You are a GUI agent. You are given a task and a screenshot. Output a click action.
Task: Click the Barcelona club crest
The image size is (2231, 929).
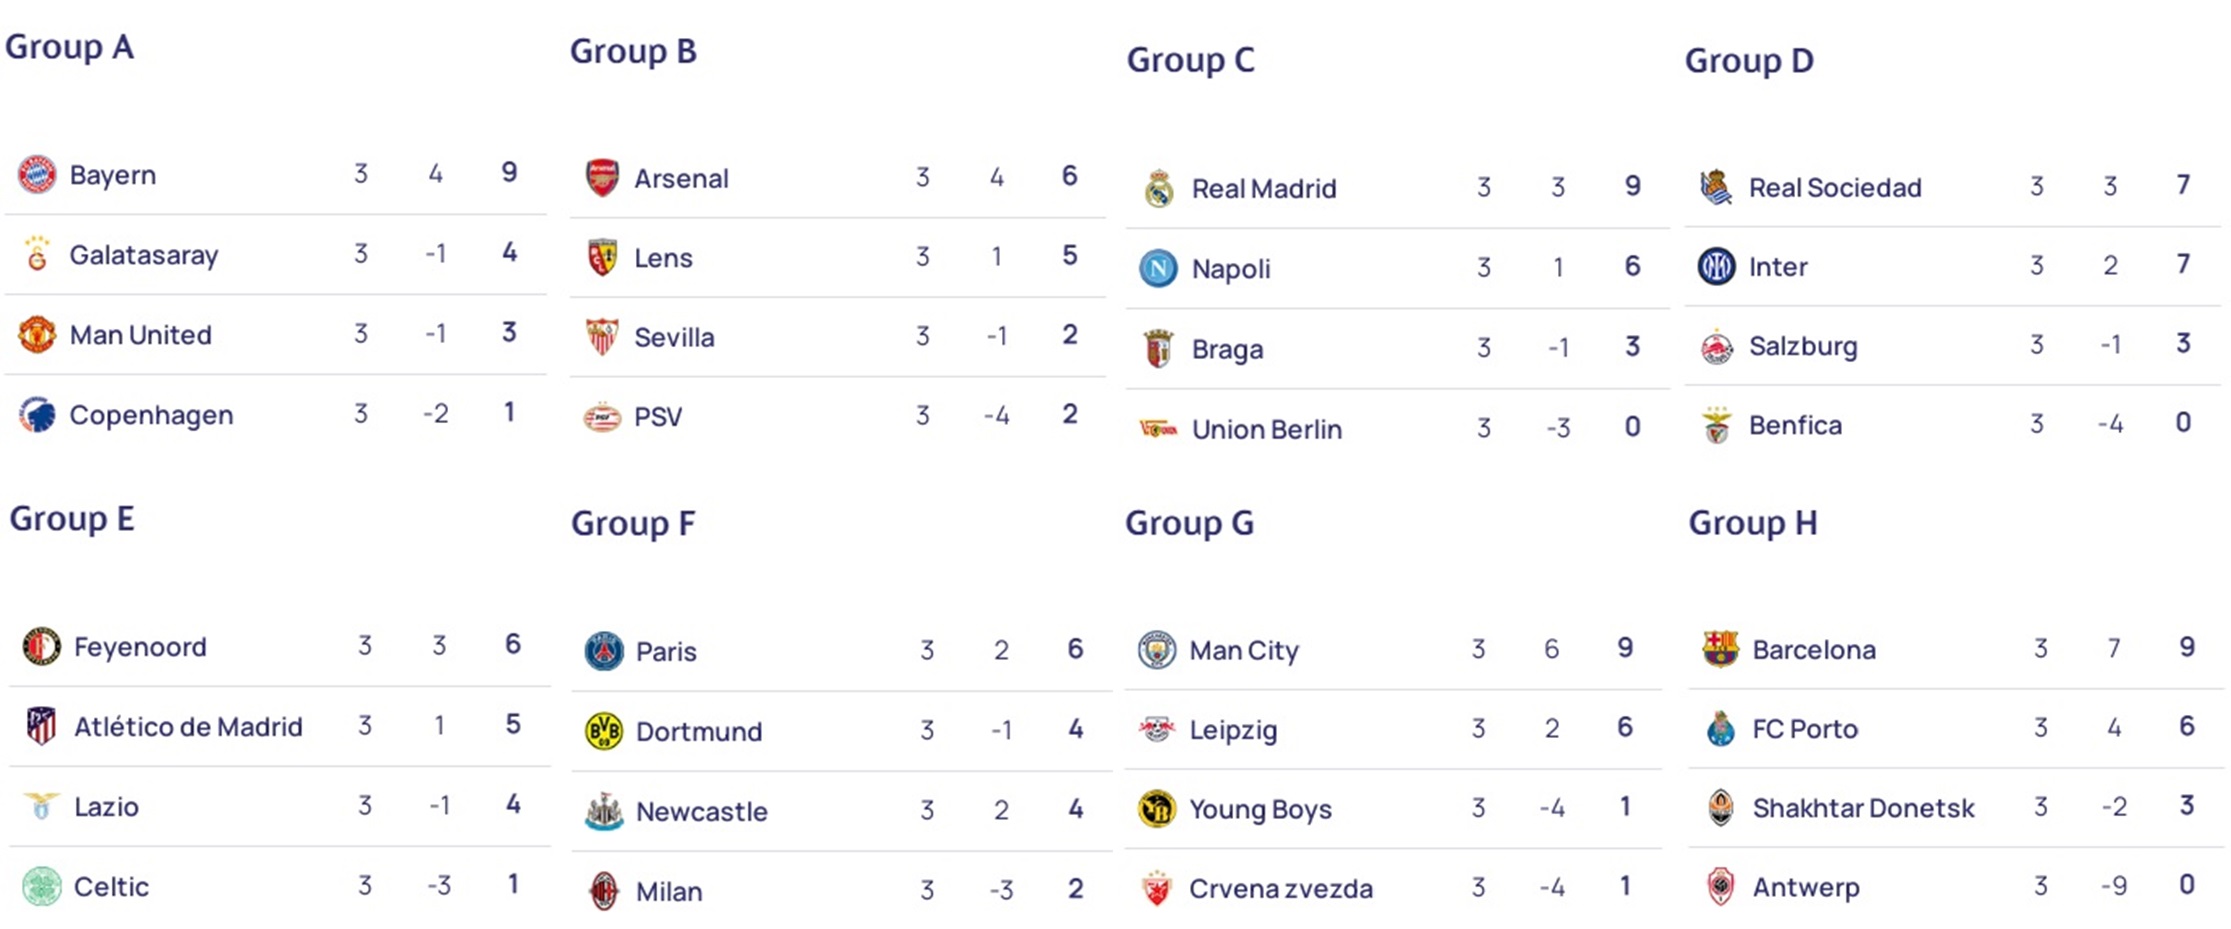[x=1720, y=649]
